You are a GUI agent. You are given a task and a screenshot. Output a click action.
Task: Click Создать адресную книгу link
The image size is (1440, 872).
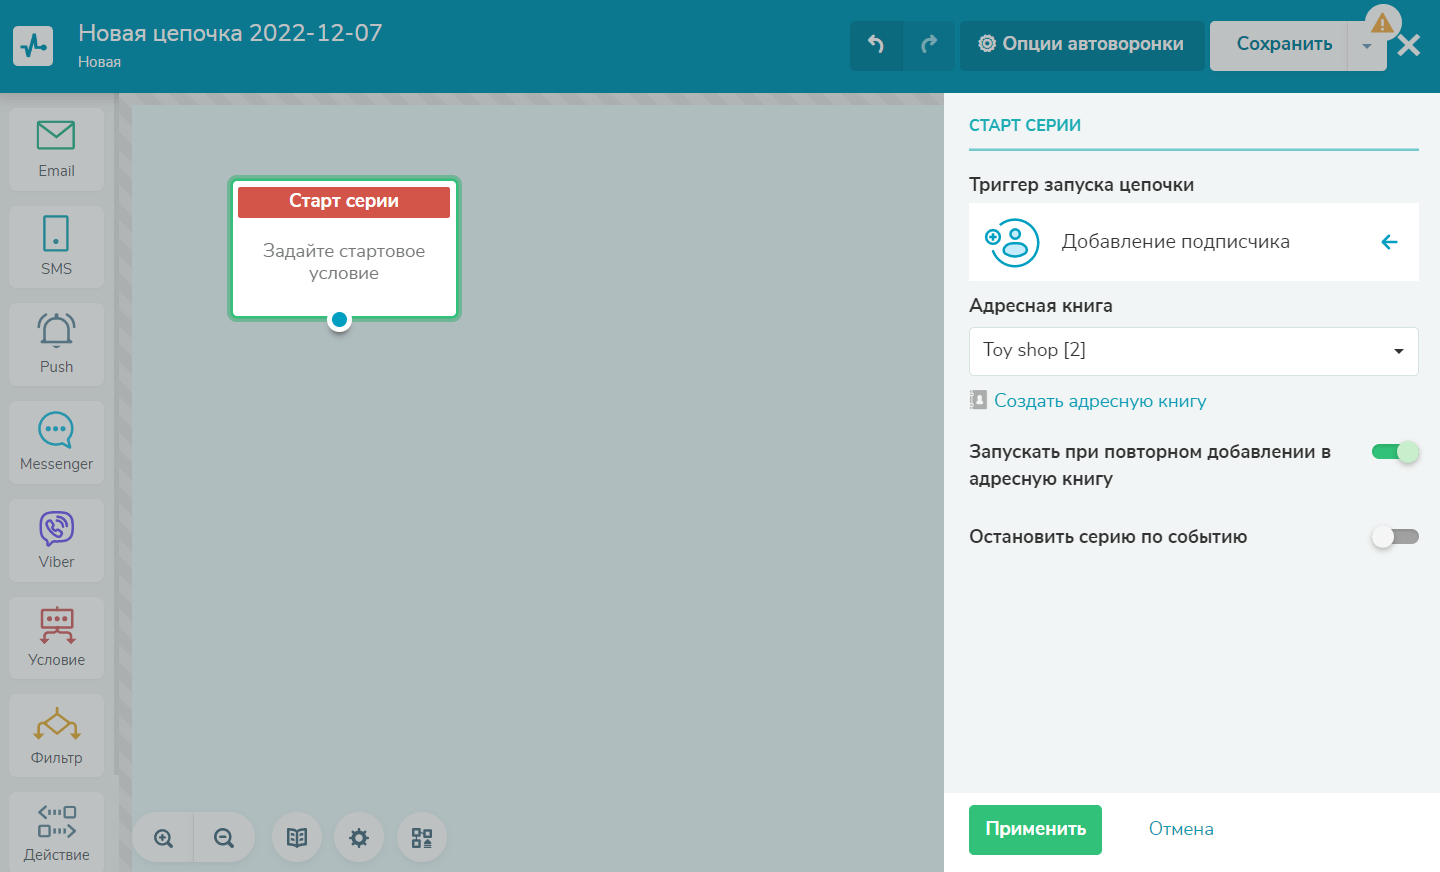pos(1100,401)
